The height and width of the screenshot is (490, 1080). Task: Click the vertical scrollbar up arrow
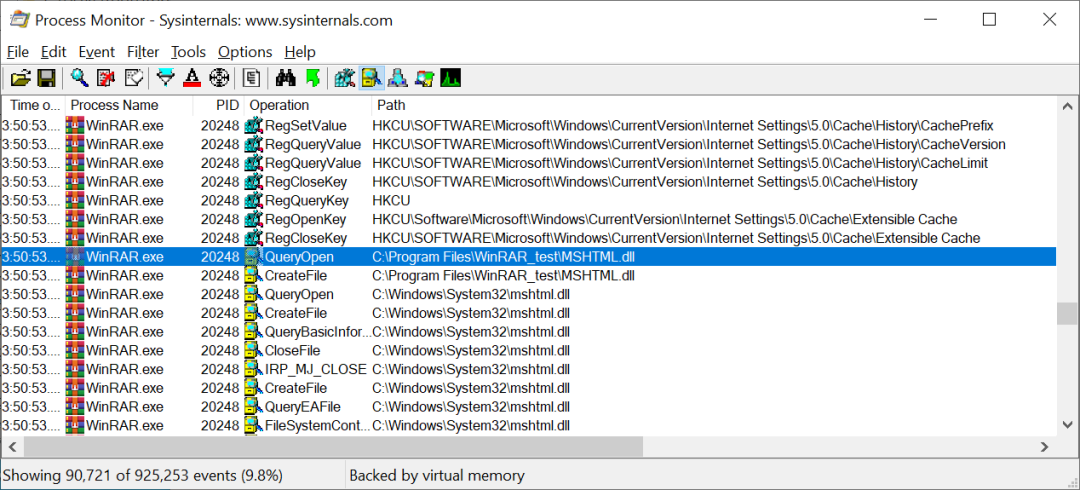click(1068, 106)
